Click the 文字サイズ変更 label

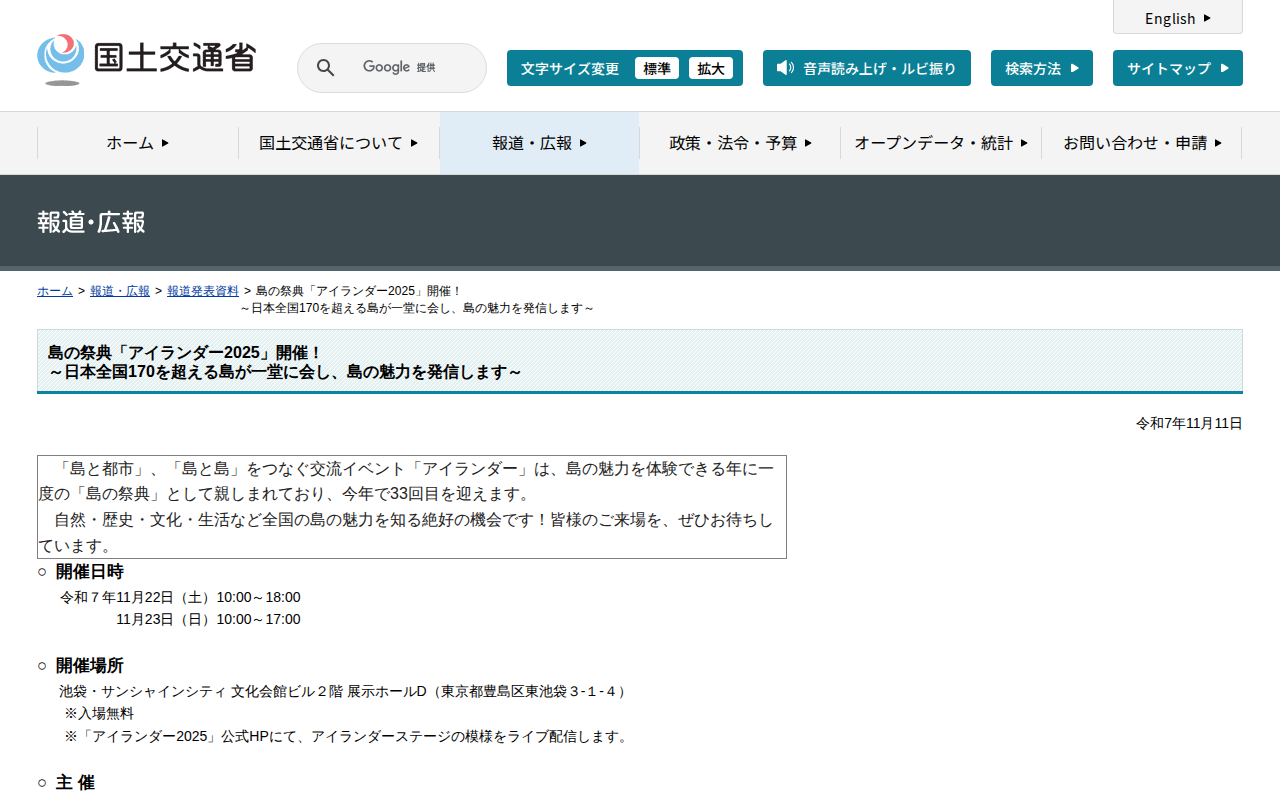(570, 68)
